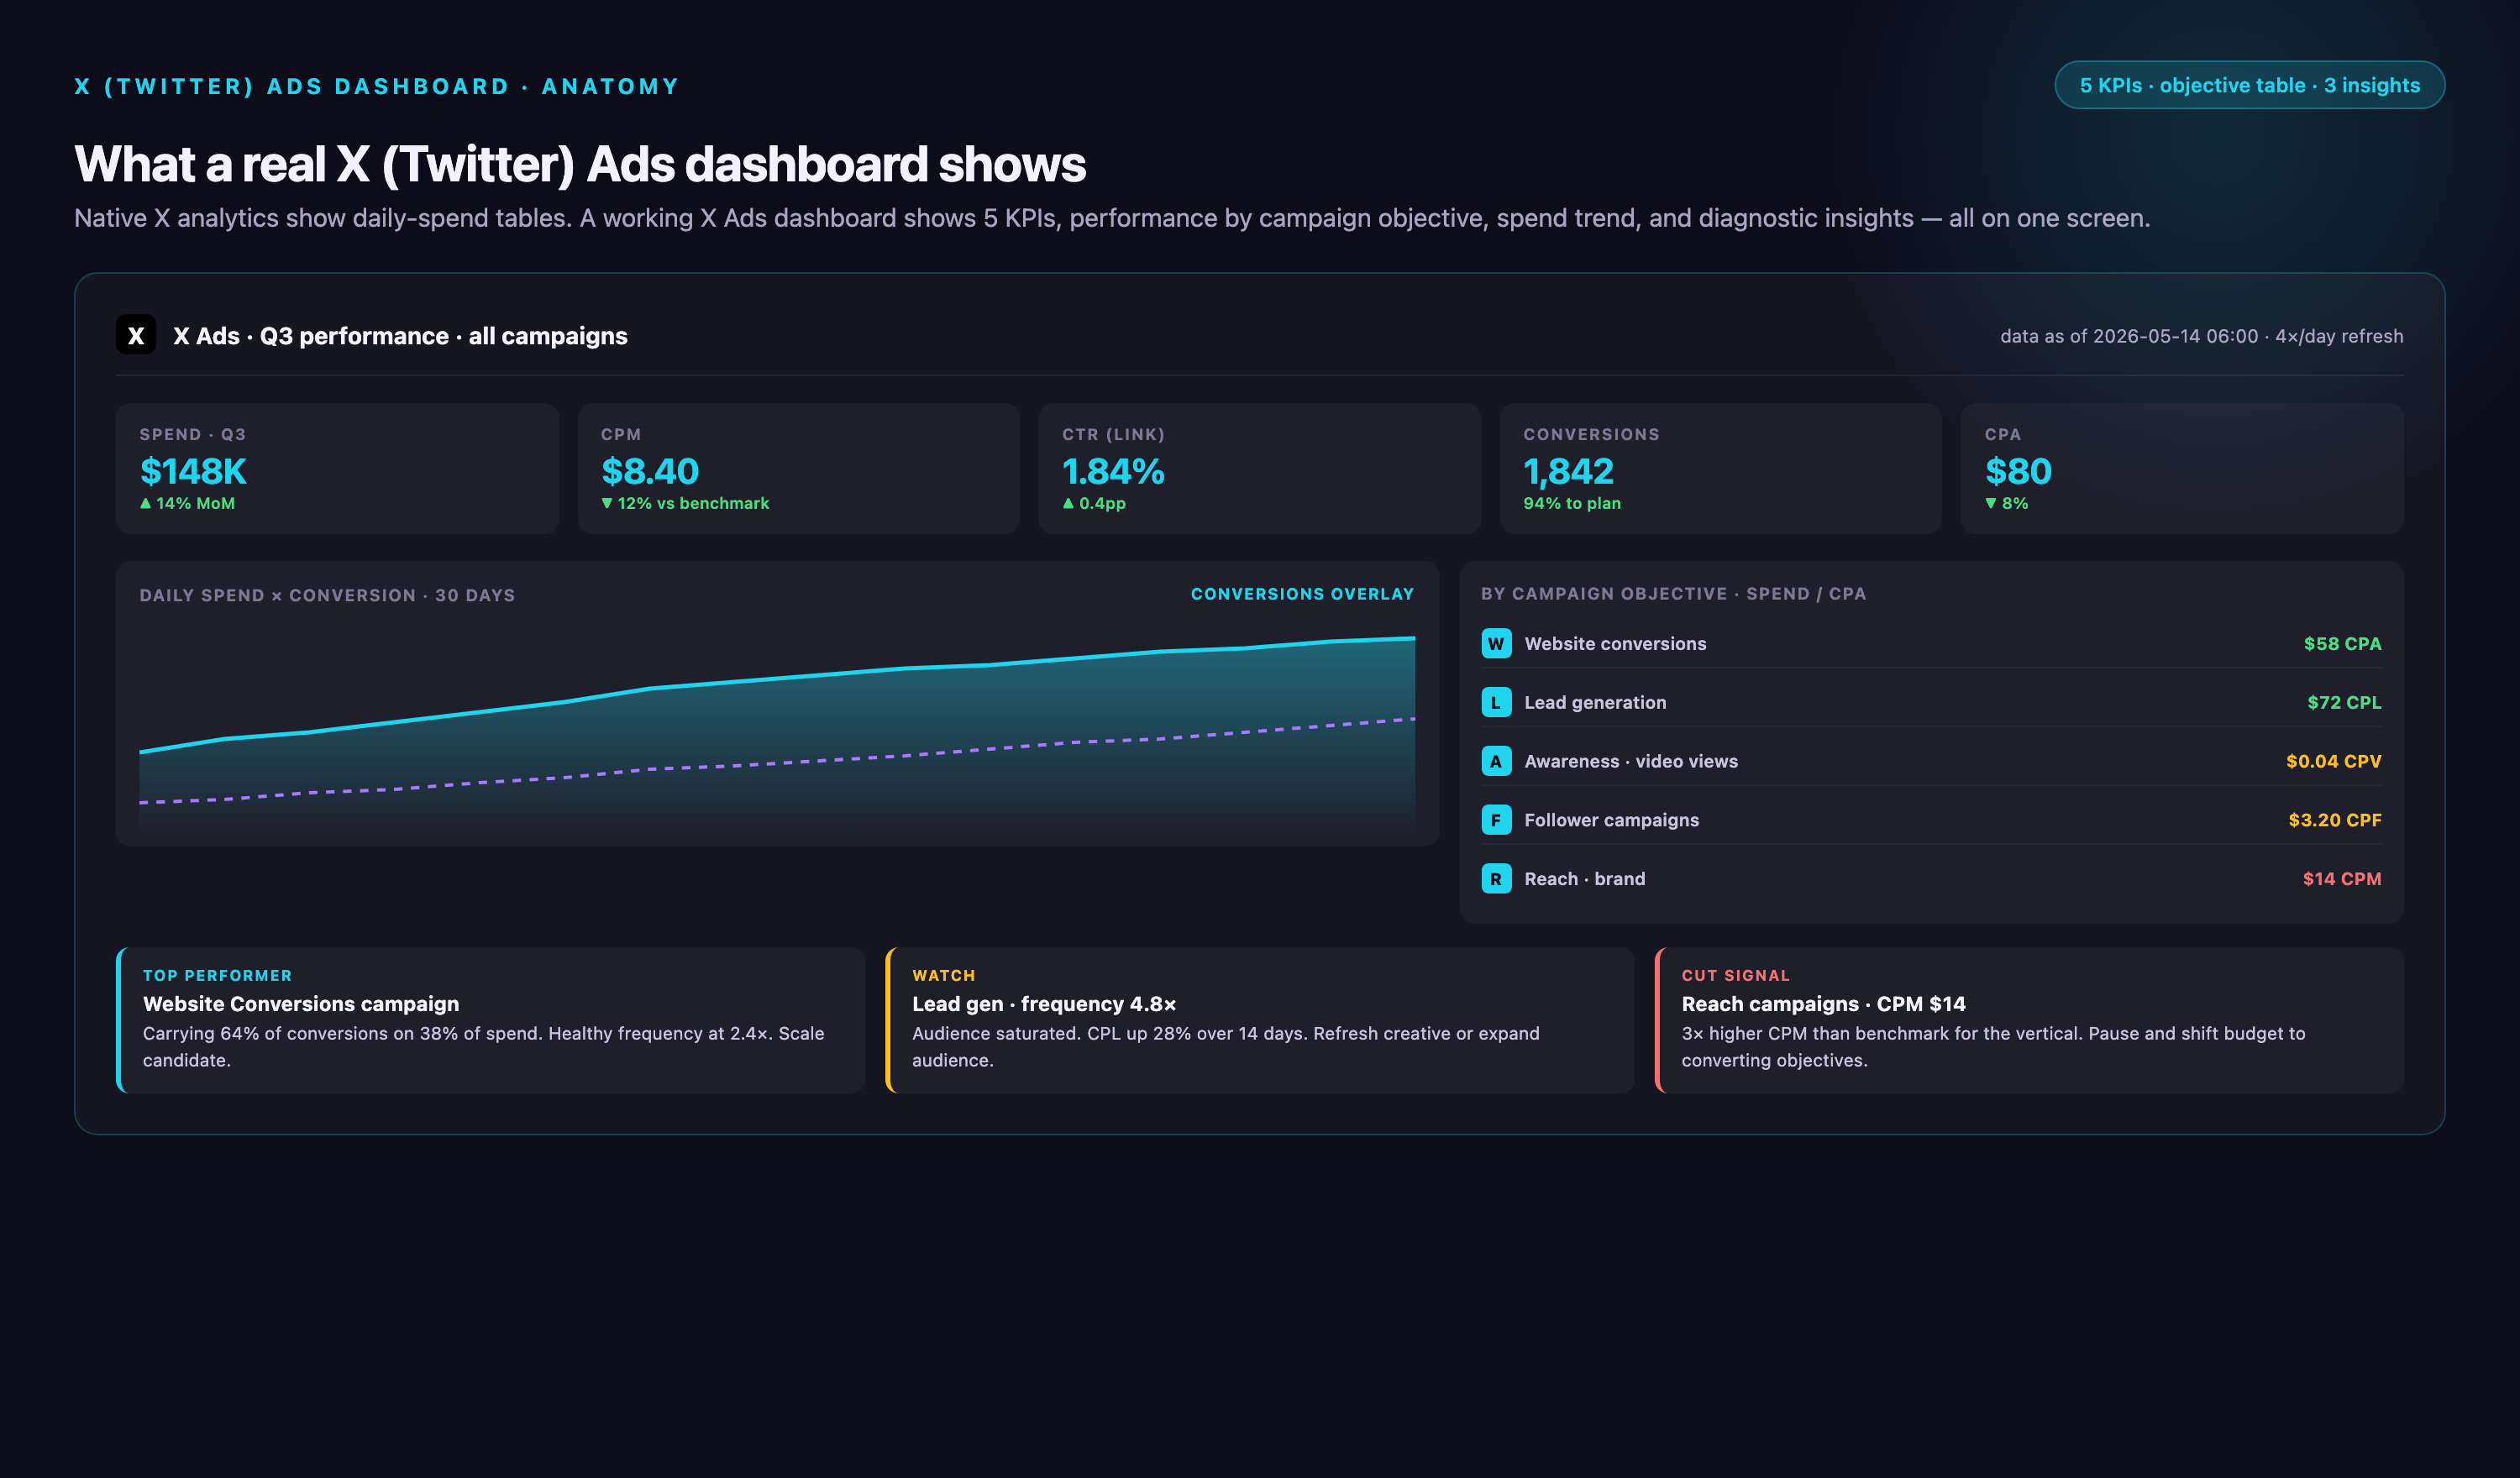Click 'By Campaign Objective · Spend / CPA' header
This screenshot has height=1478, width=2520.
(1673, 594)
